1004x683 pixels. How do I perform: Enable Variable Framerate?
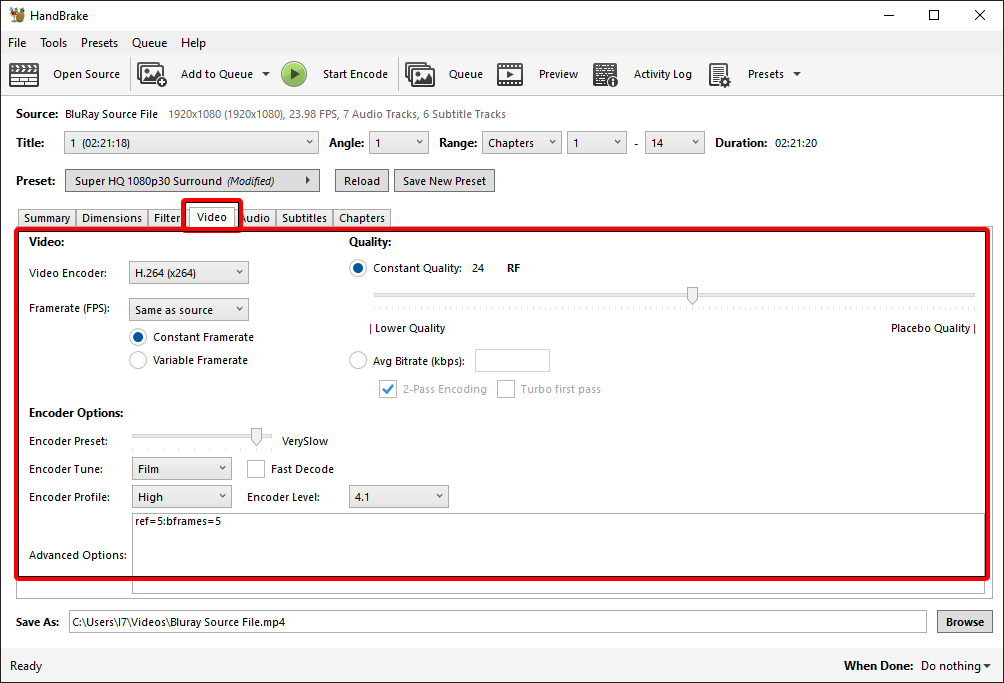(137, 360)
